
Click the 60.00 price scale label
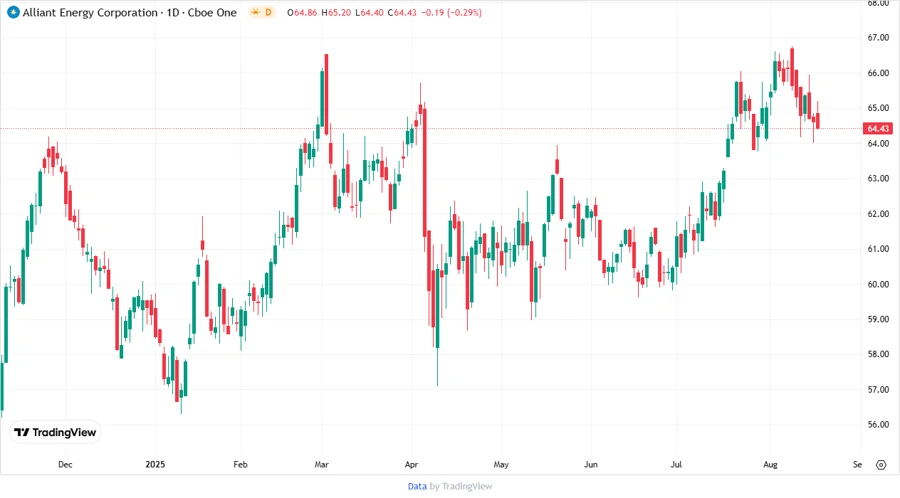pyautogui.click(x=879, y=284)
